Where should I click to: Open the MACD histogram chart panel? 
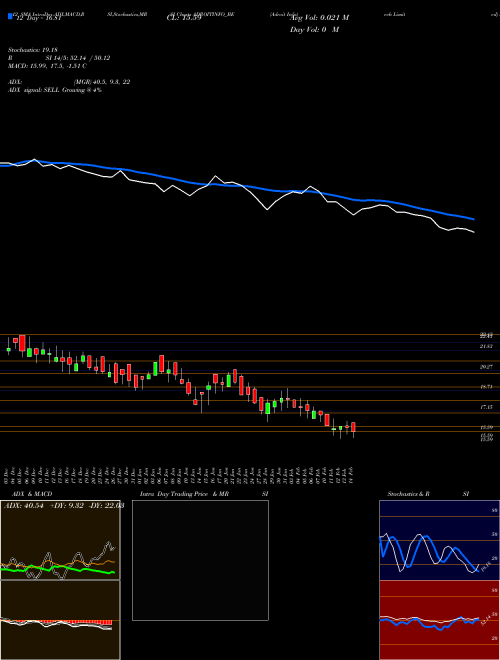[x=60, y=620]
